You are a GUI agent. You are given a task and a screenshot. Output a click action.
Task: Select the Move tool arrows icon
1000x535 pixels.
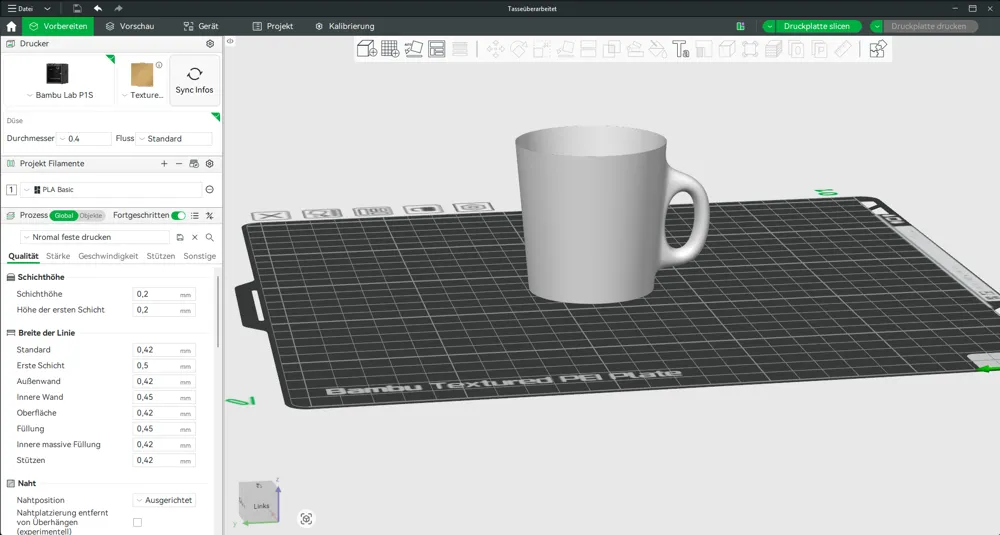click(x=496, y=49)
